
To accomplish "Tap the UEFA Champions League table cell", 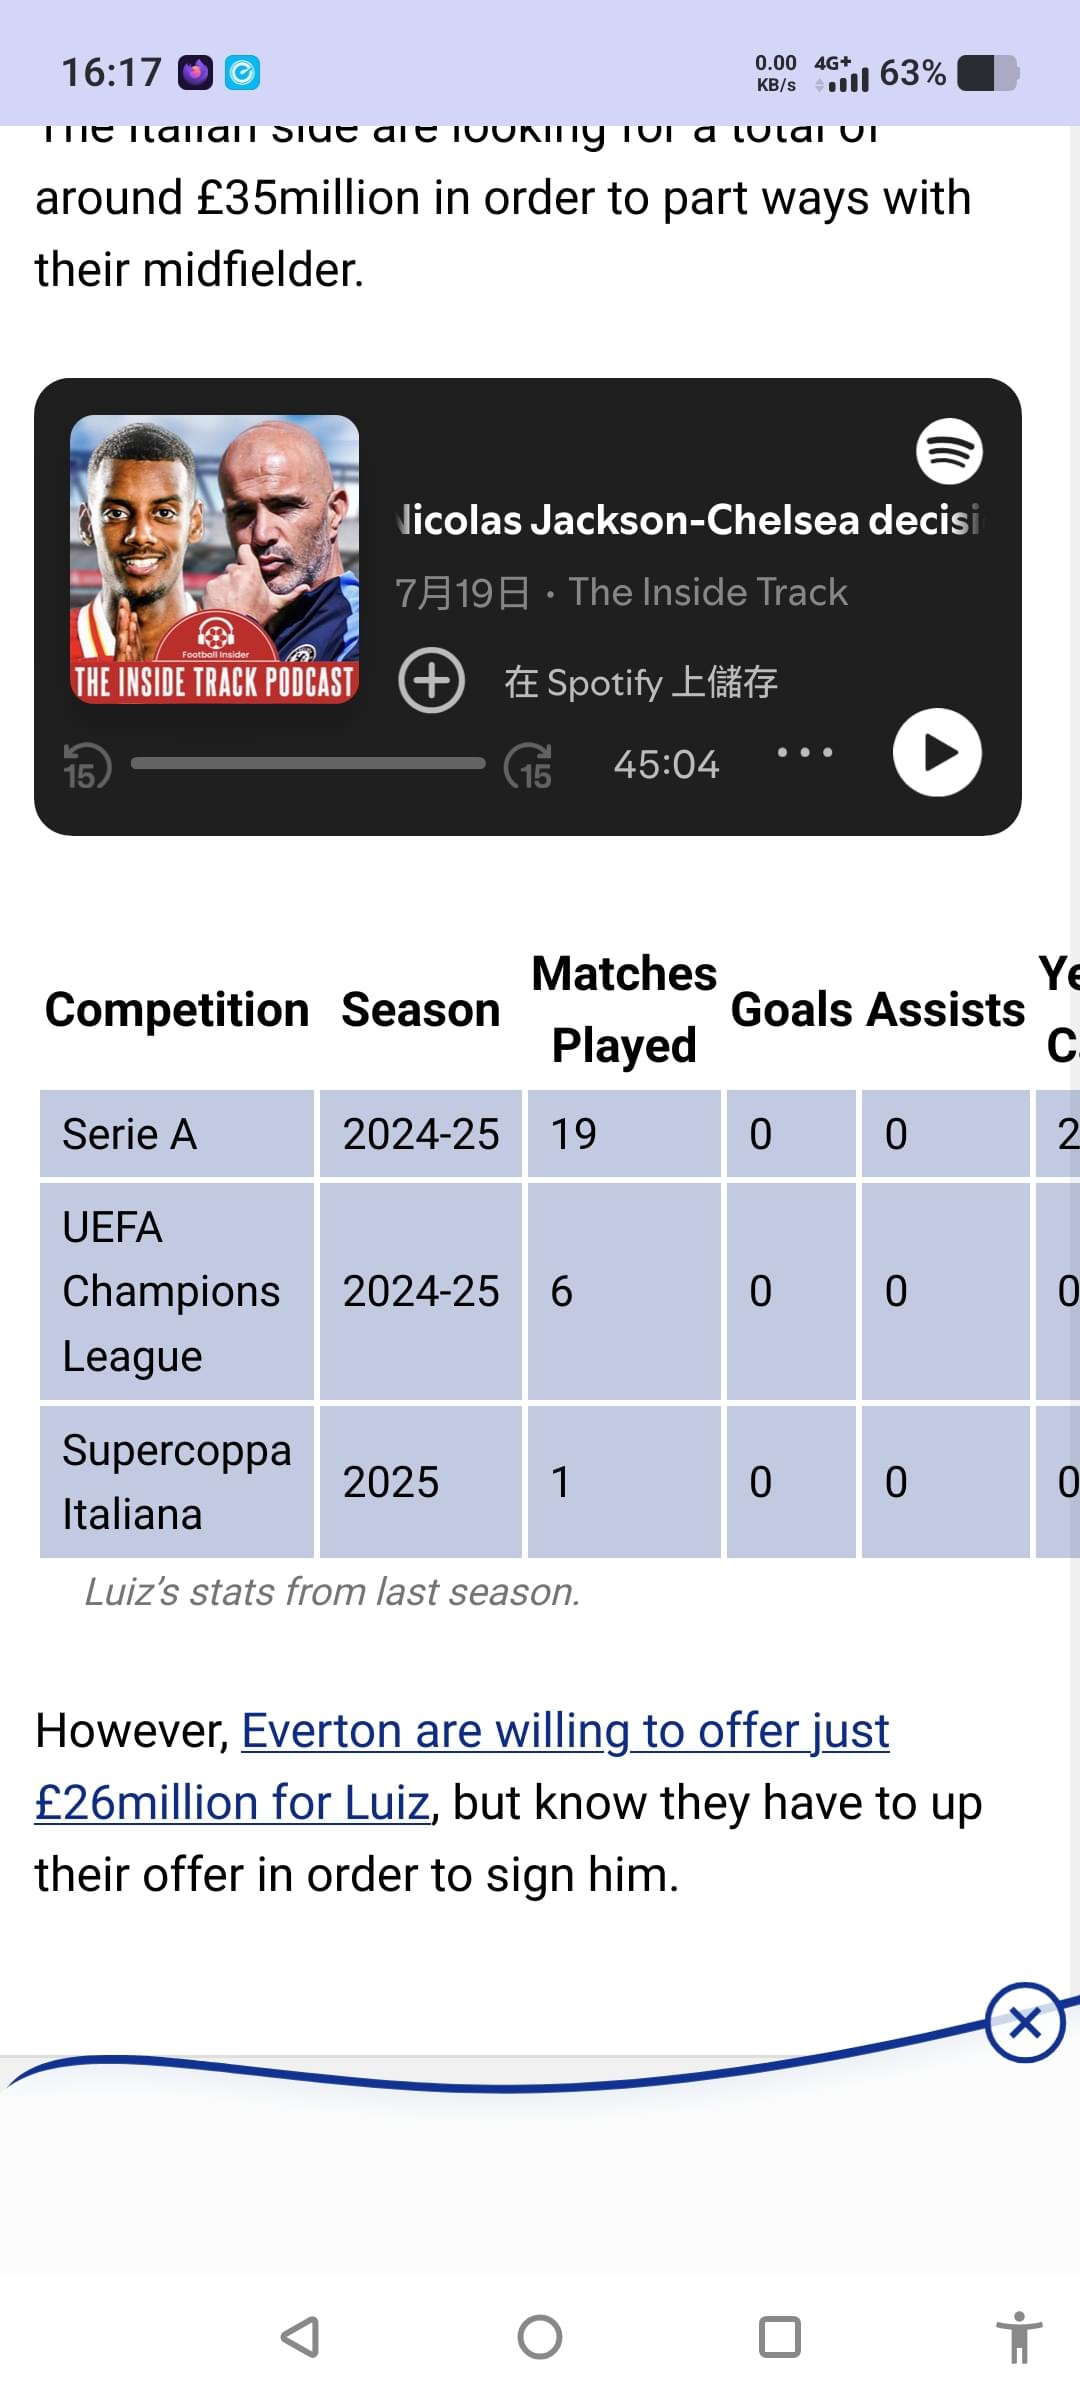I will point(177,1291).
